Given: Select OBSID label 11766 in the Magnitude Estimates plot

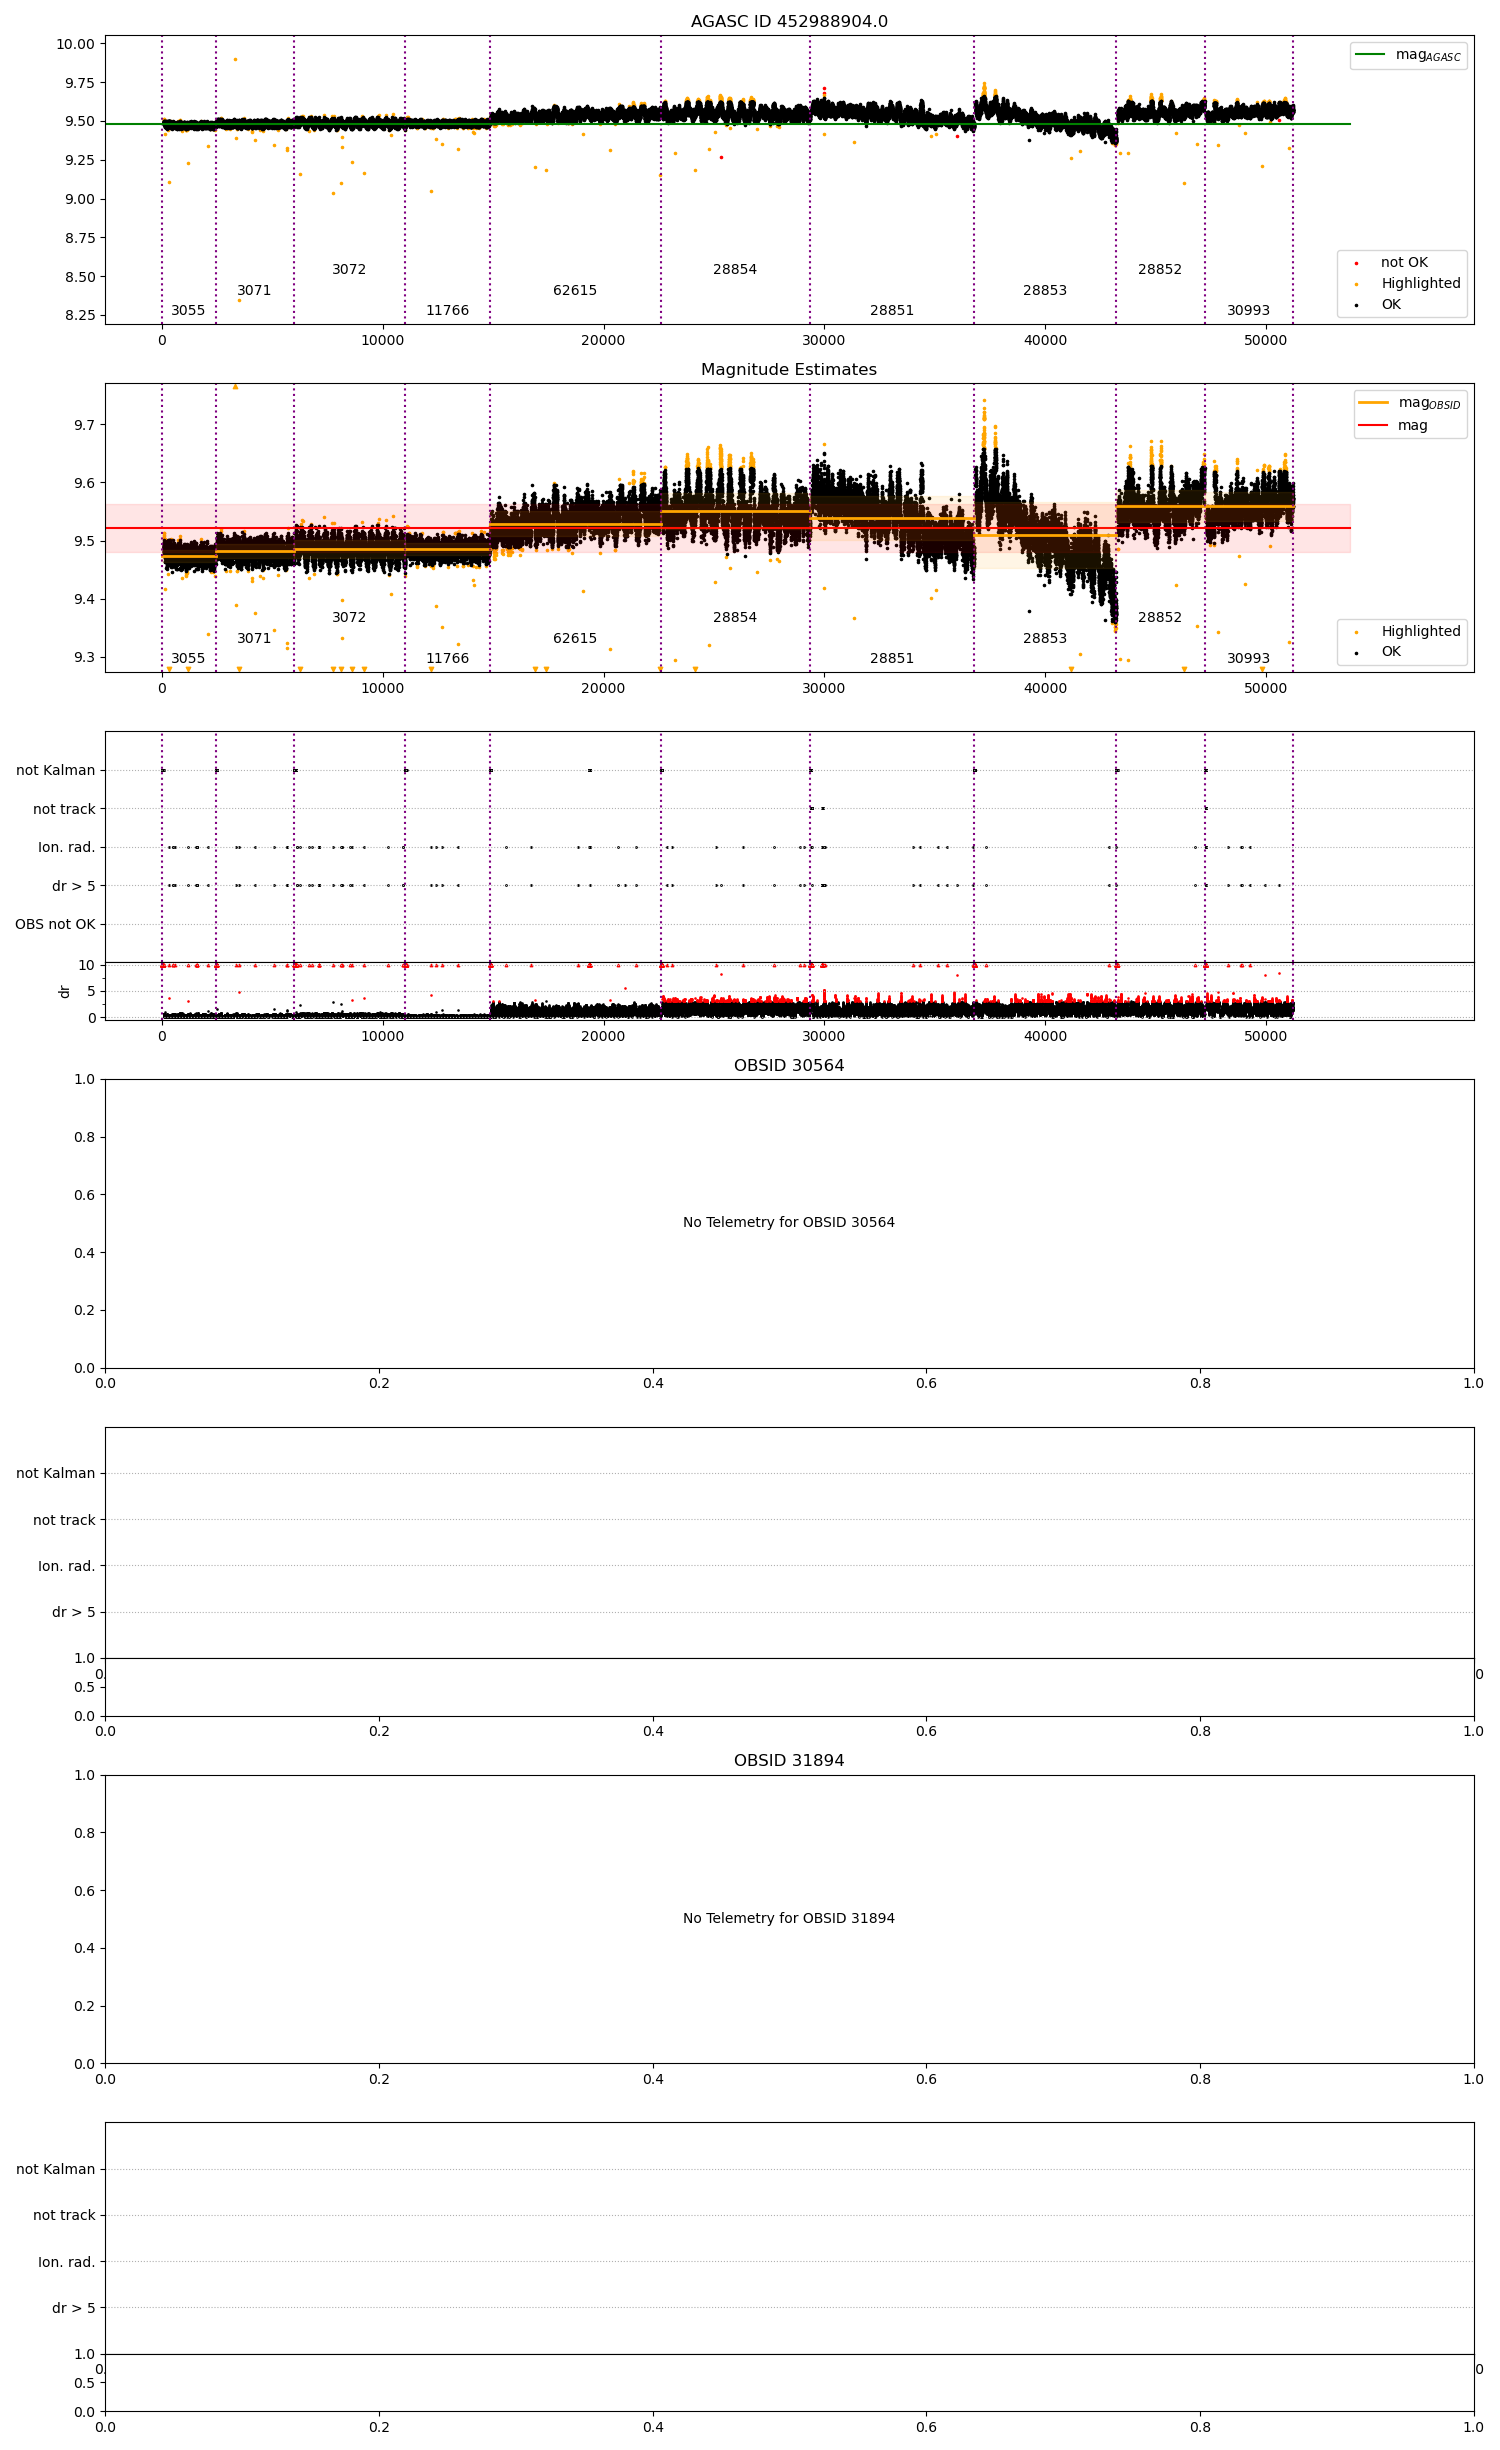Looking at the screenshot, I should click(x=447, y=659).
